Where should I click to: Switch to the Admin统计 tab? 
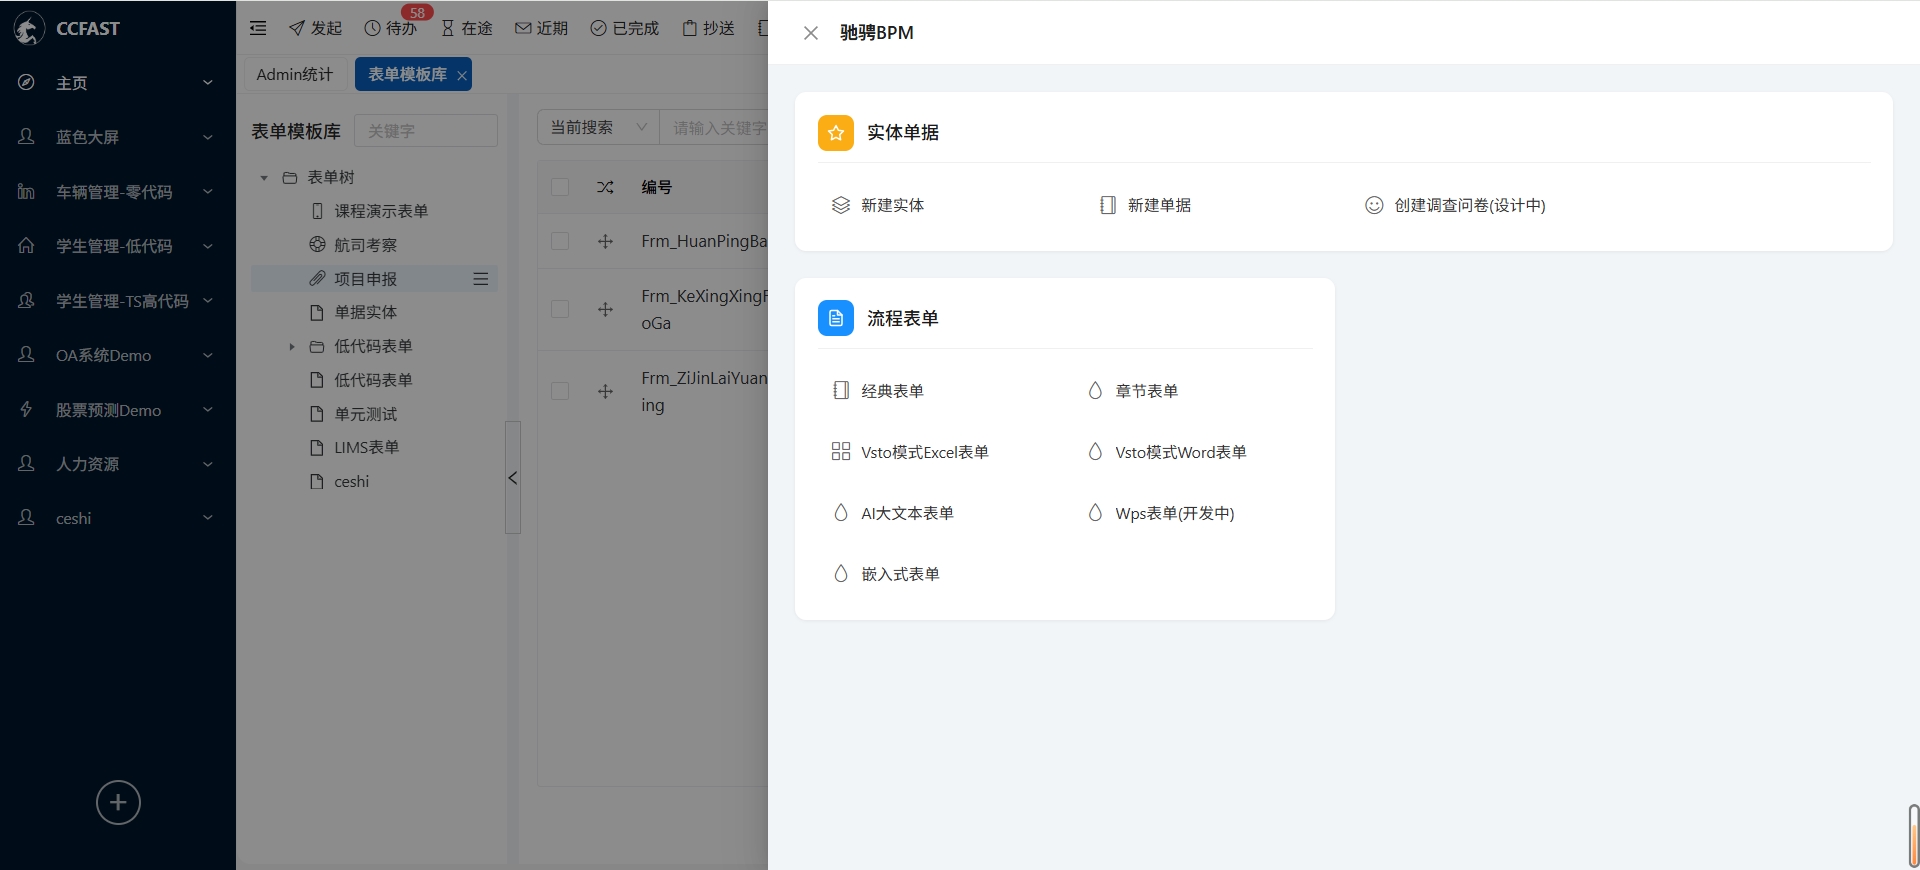tap(295, 74)
